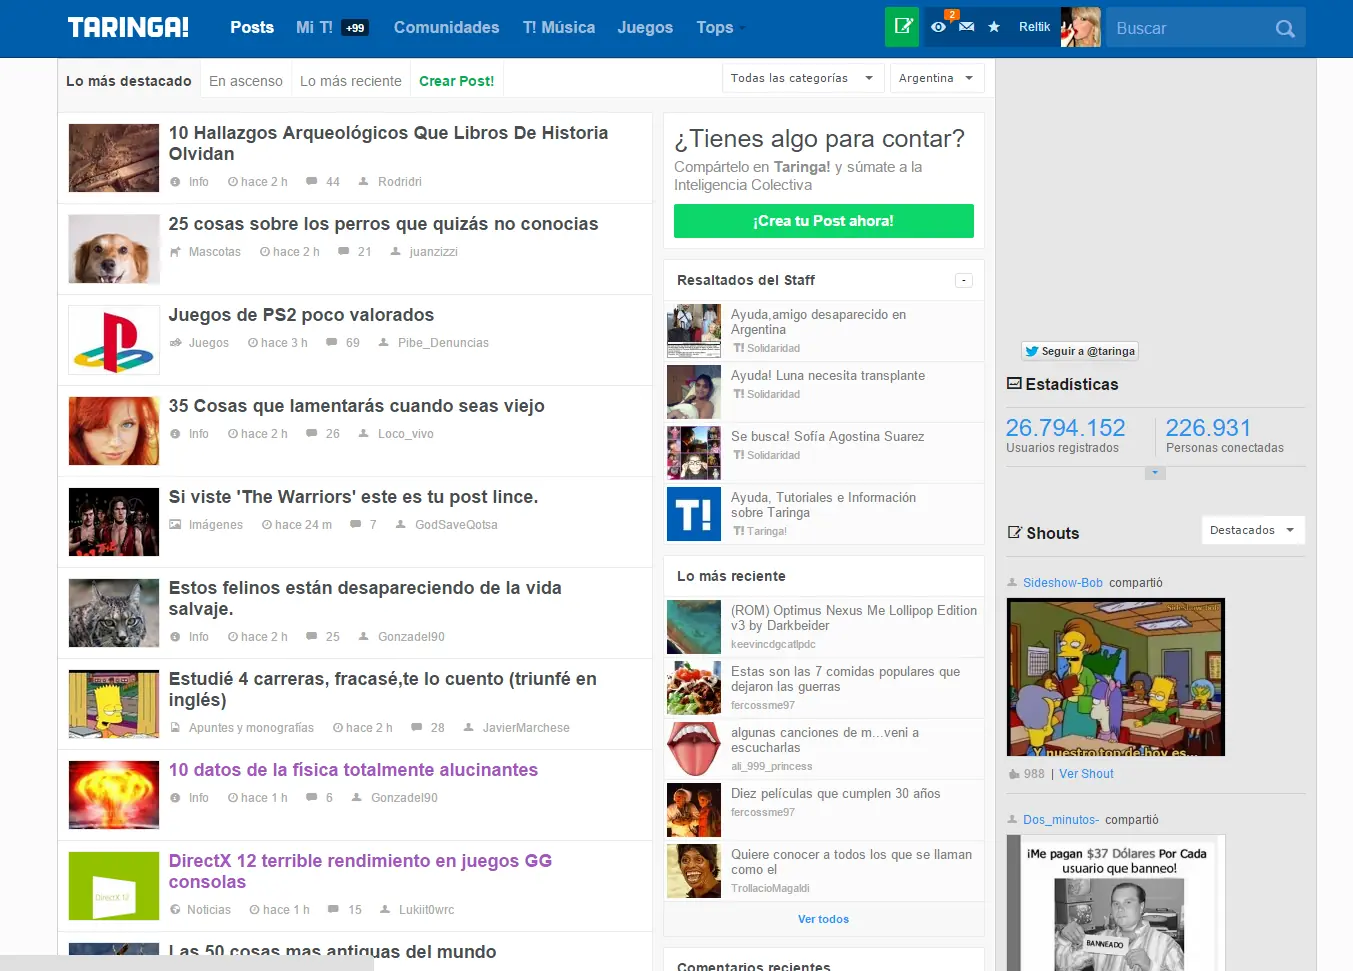
Task: Click thumbnail of the perros post
Action: (114, 249)
